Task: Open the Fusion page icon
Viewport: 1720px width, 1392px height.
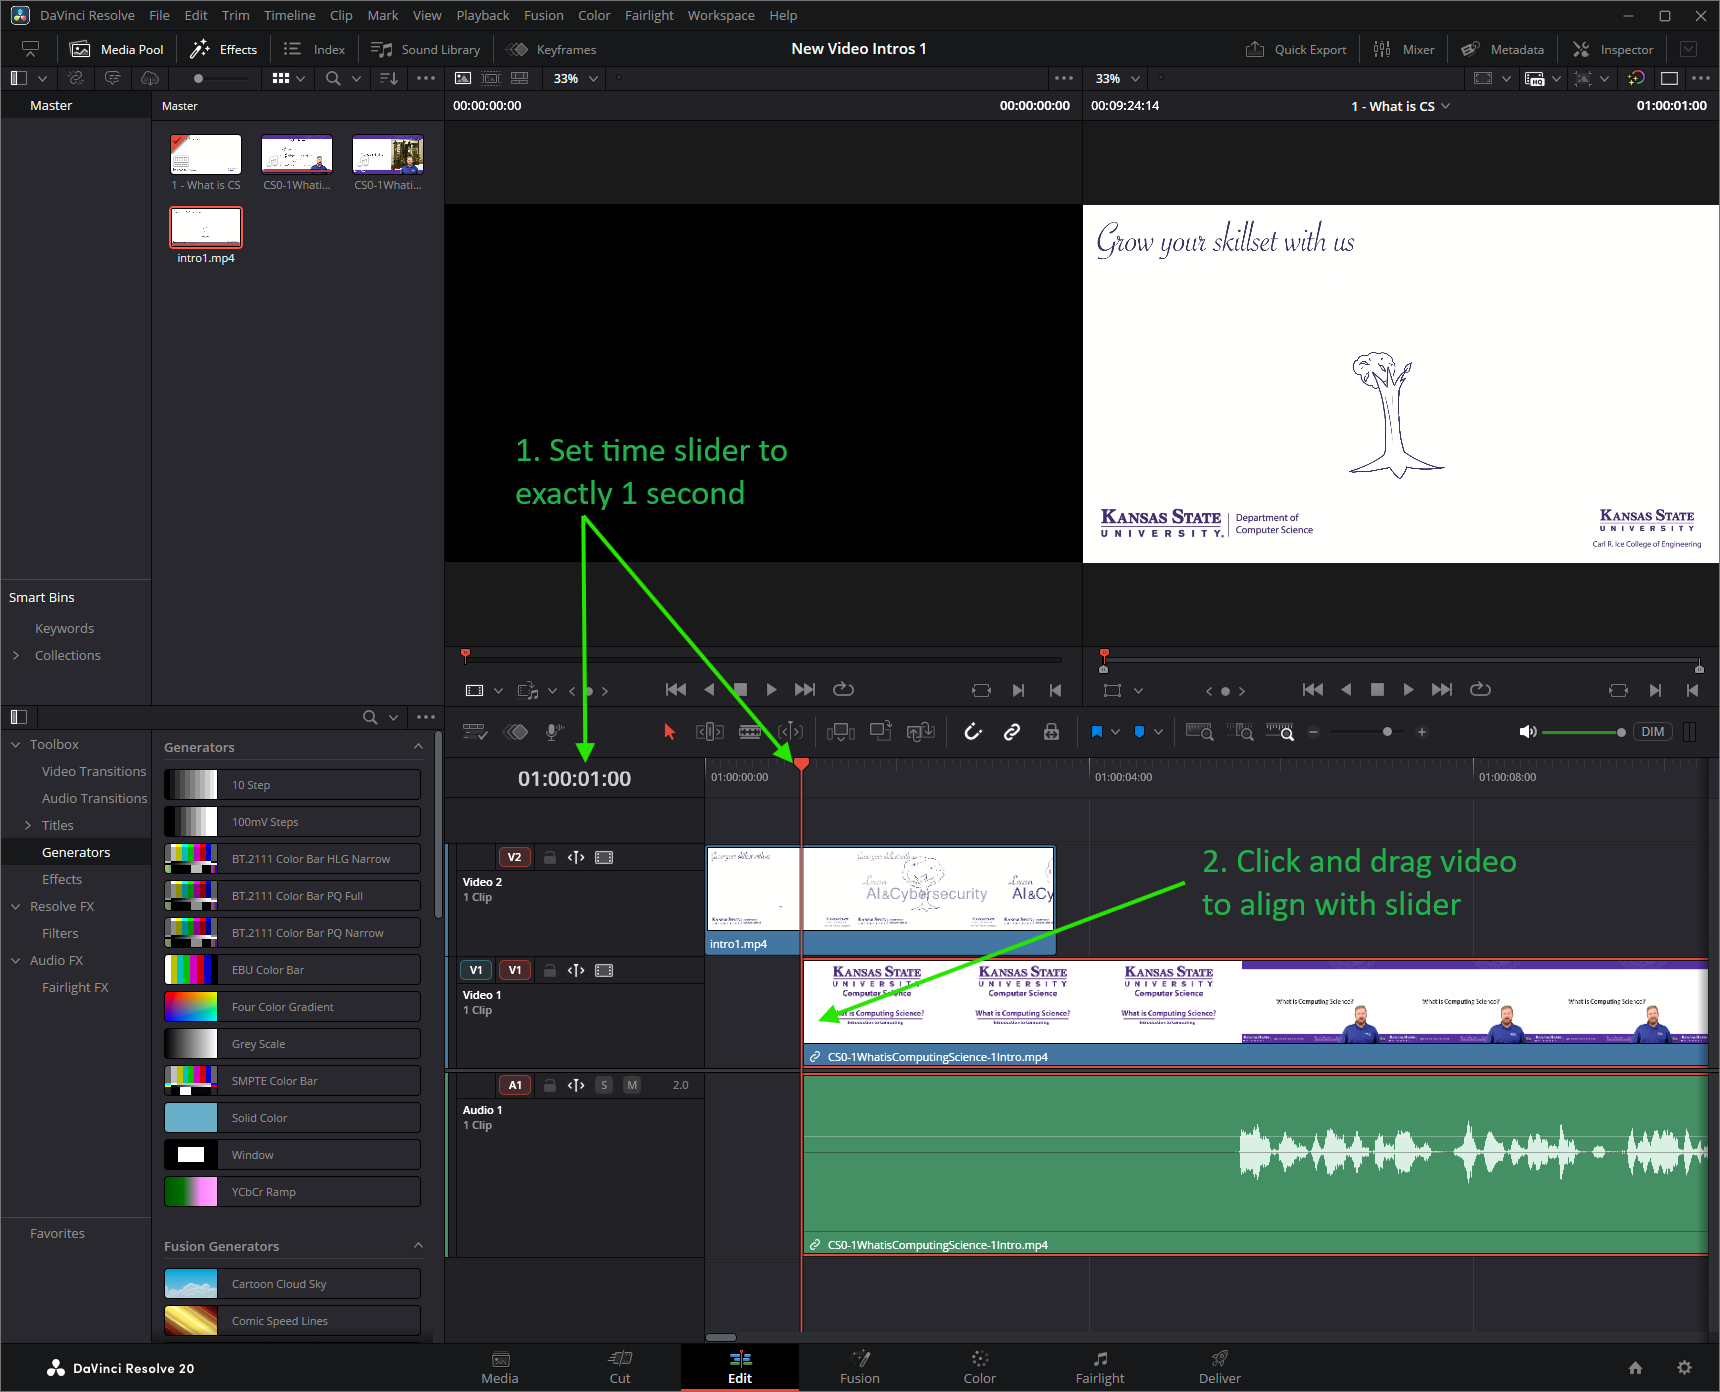Action: (860, 1366)
